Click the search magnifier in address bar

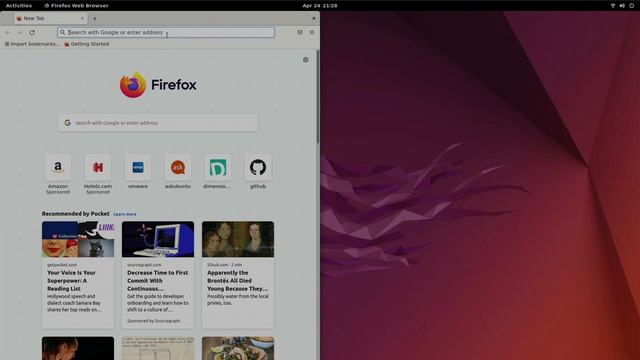tap(62, 32)
